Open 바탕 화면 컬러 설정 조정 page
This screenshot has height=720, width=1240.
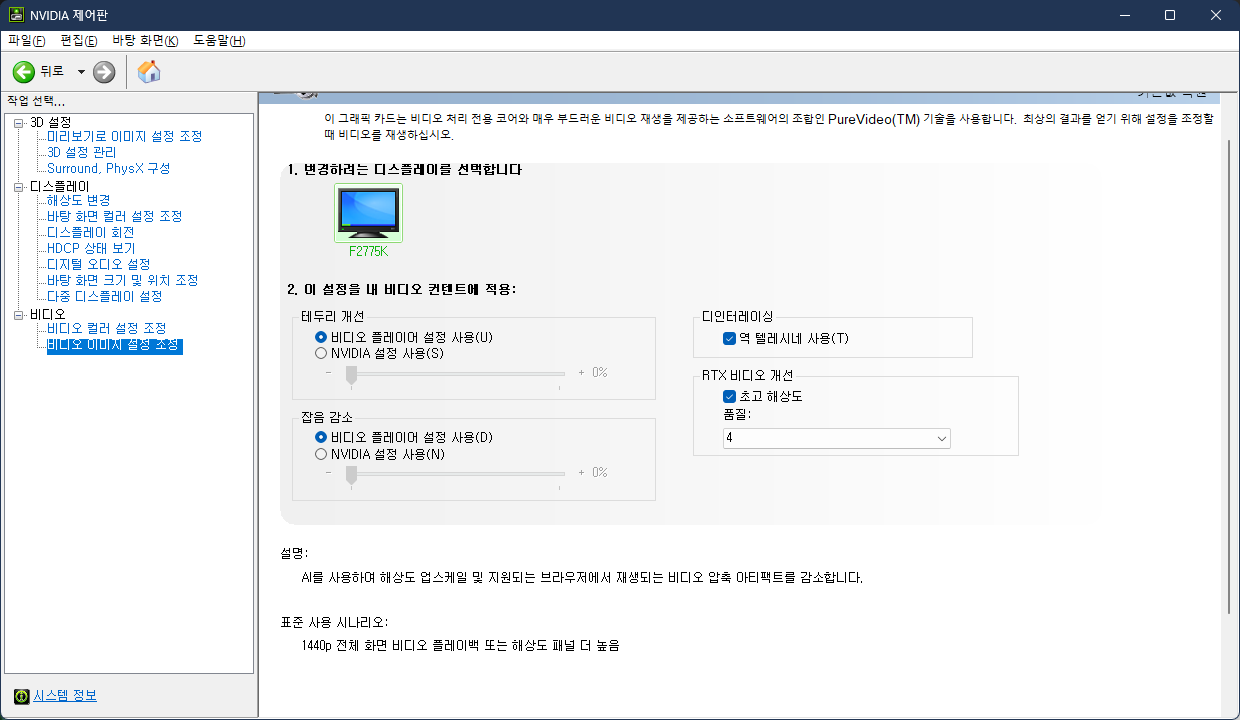[115, 216]
